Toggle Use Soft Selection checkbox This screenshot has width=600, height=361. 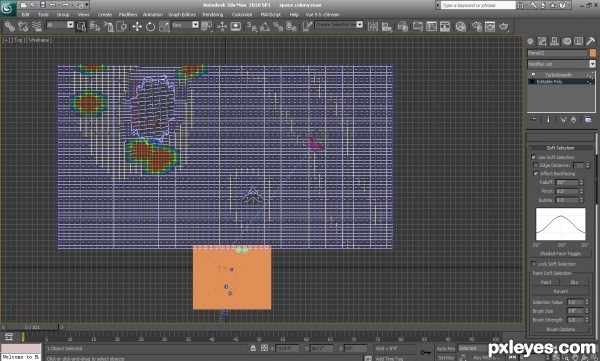click(x=533, y=157)
